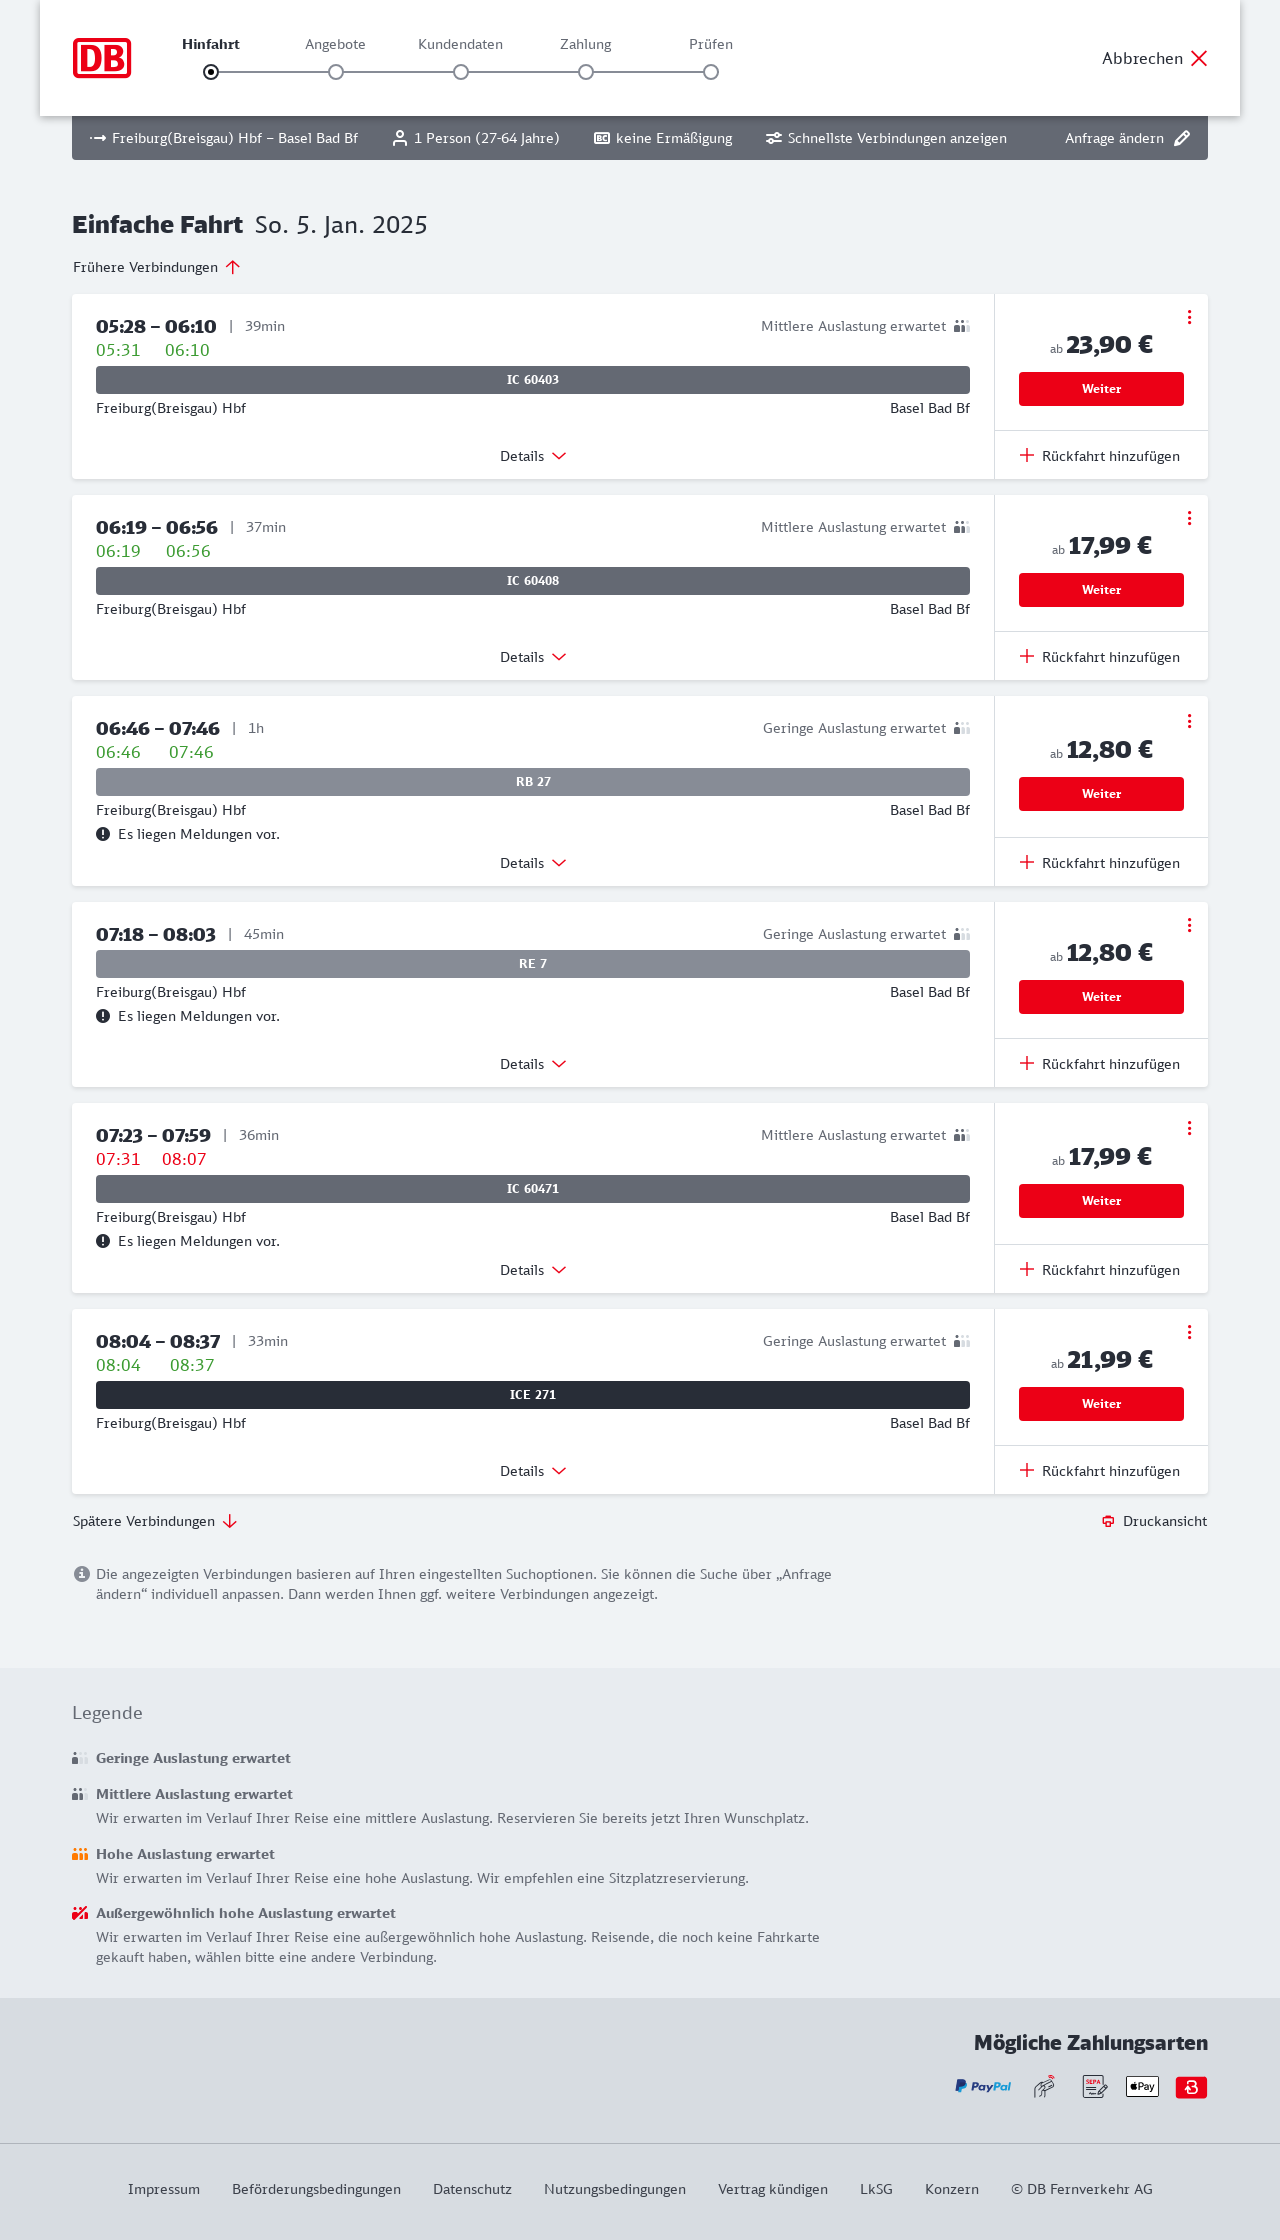
Task: Open three-dot menu for IC 60403 connection
Action: coord(1189,317)
